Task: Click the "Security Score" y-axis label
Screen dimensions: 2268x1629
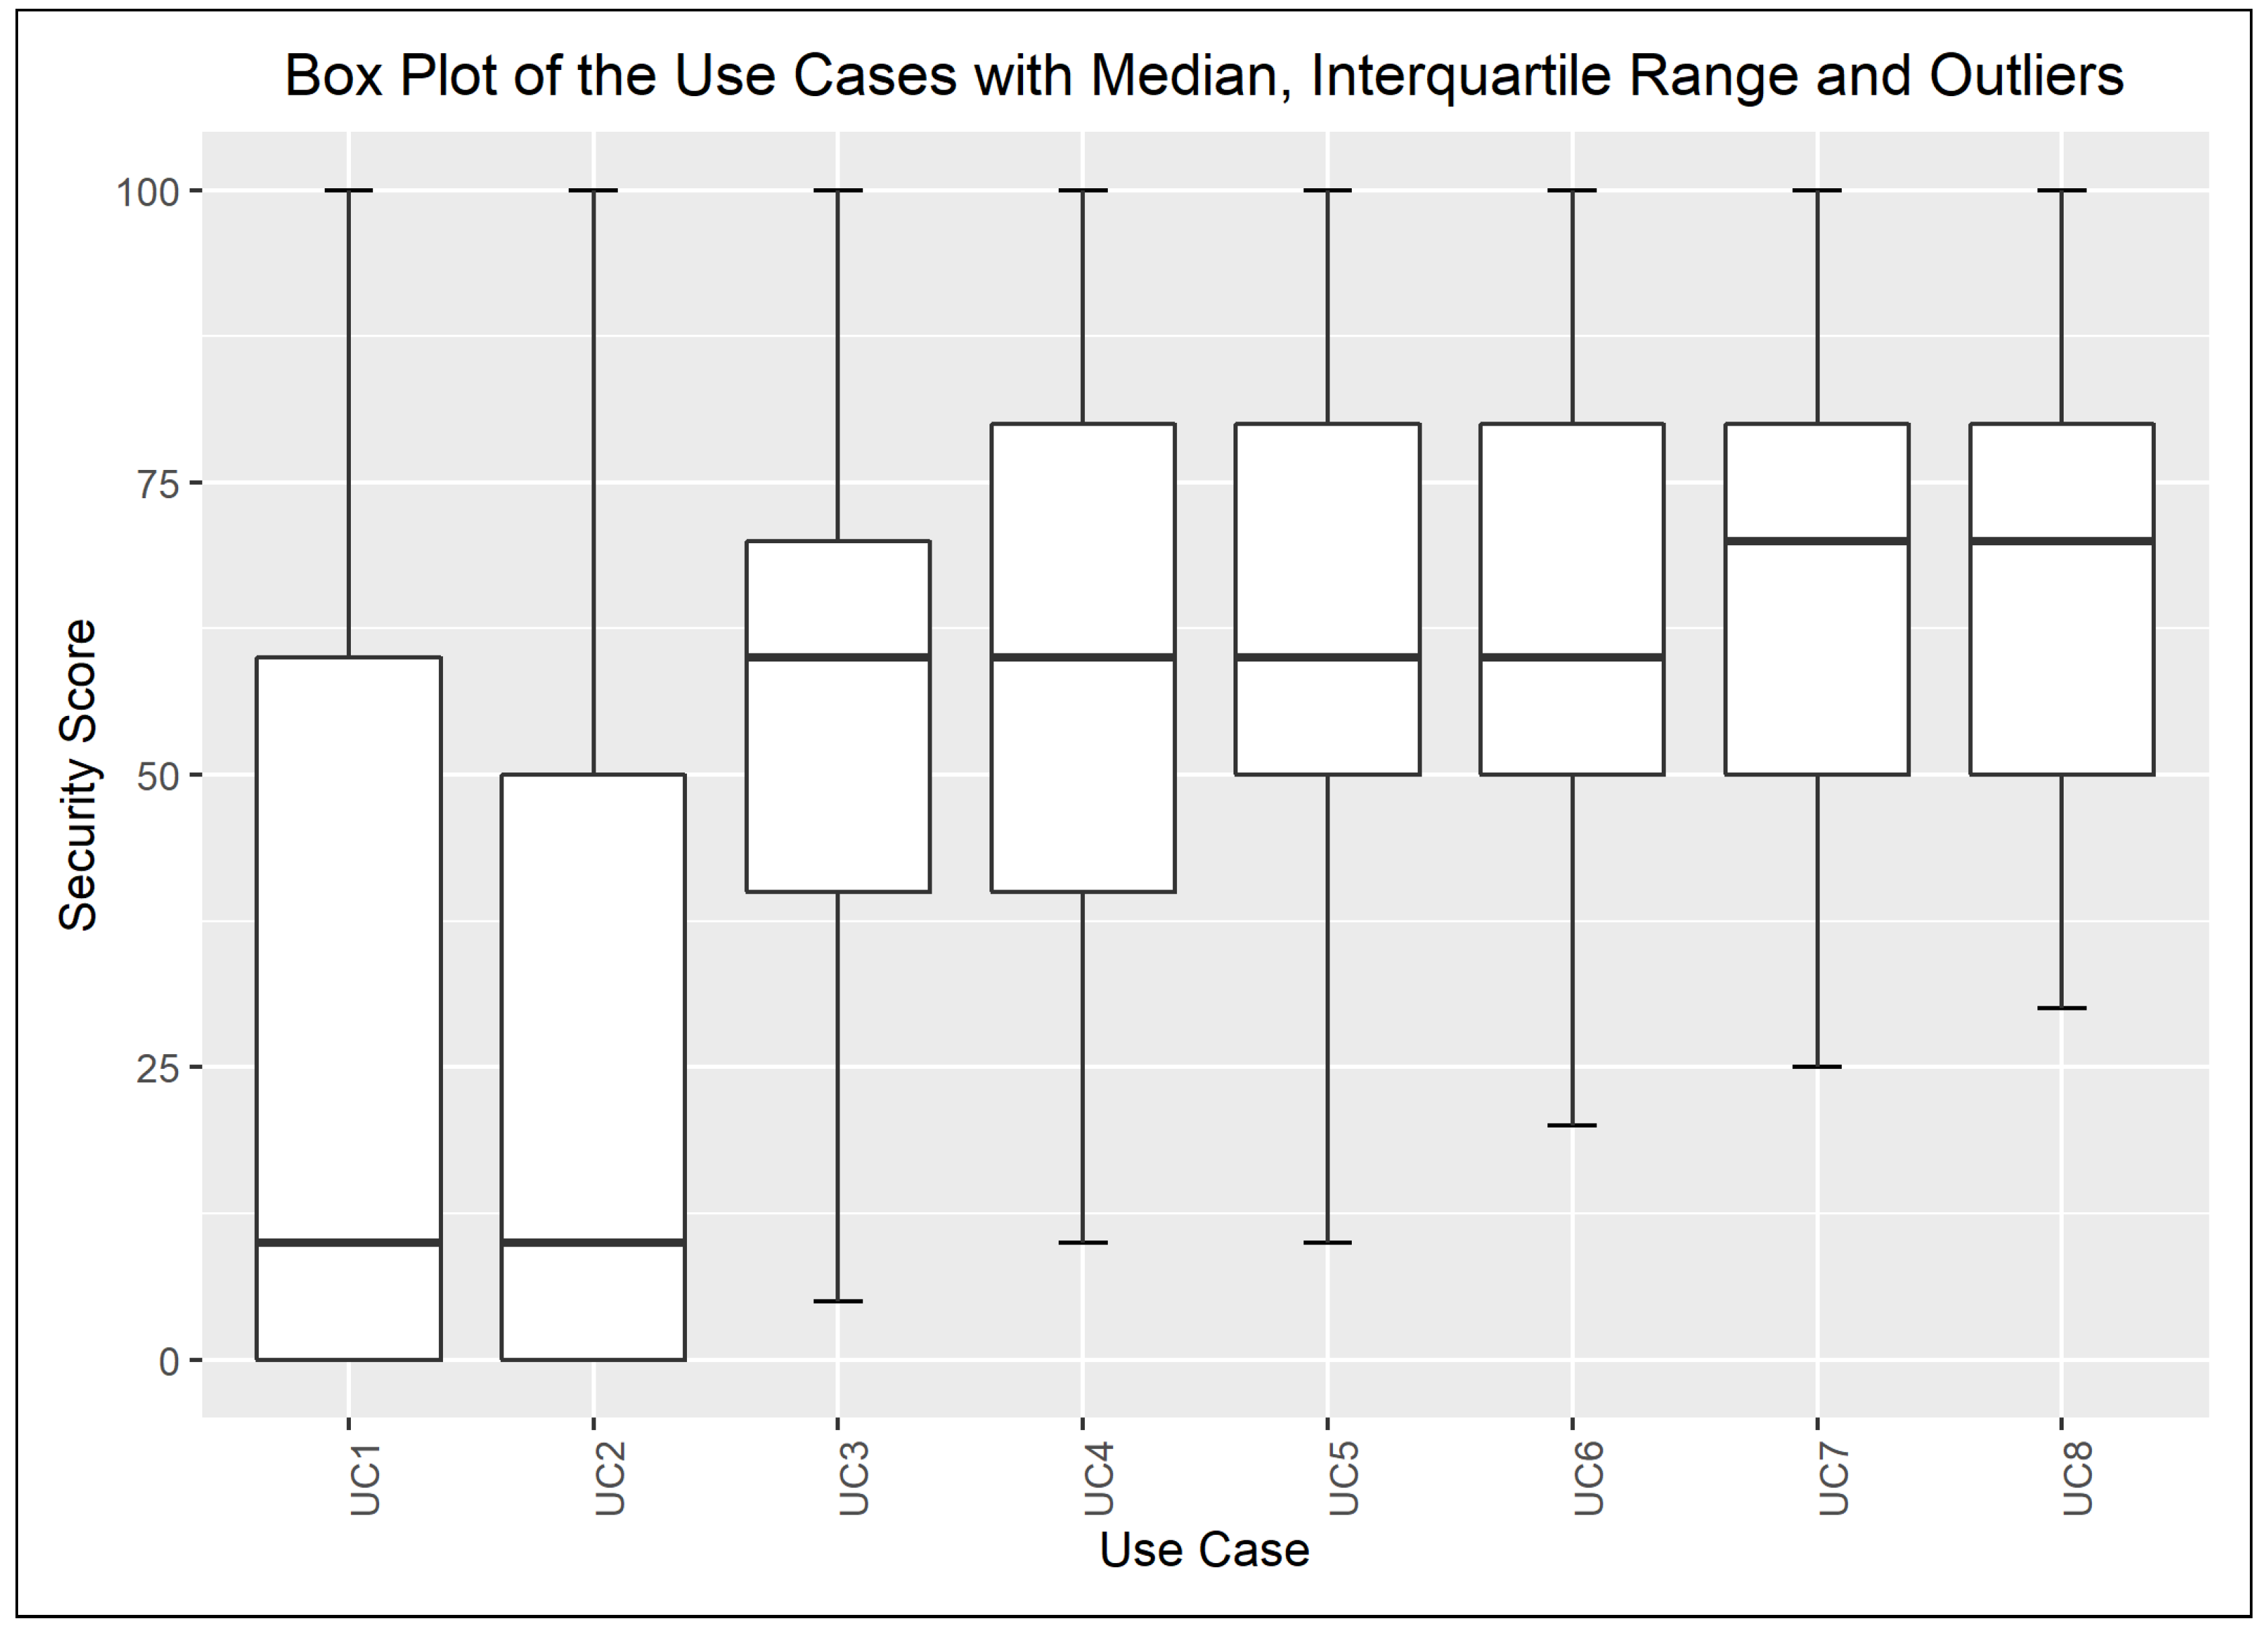Action: [78, 775]
